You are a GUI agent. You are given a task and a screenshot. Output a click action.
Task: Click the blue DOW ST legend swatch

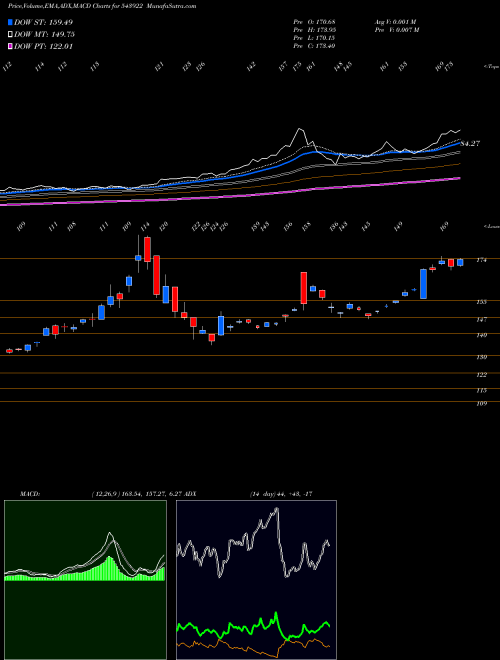11,22
